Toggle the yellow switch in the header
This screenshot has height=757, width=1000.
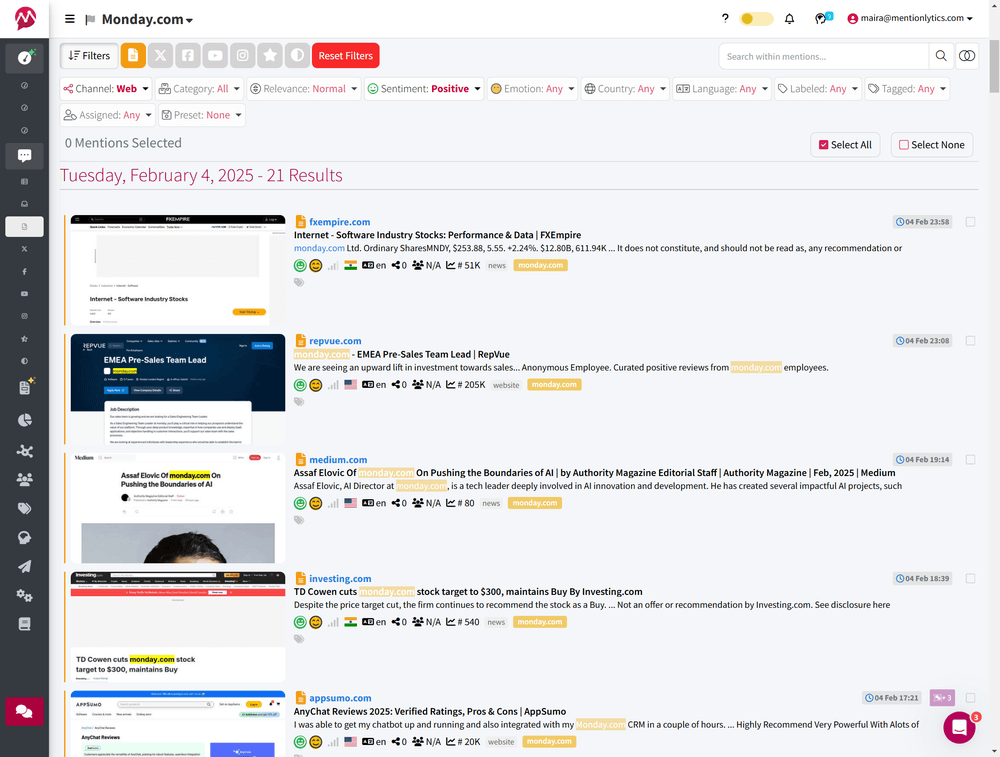click(756, 18)
